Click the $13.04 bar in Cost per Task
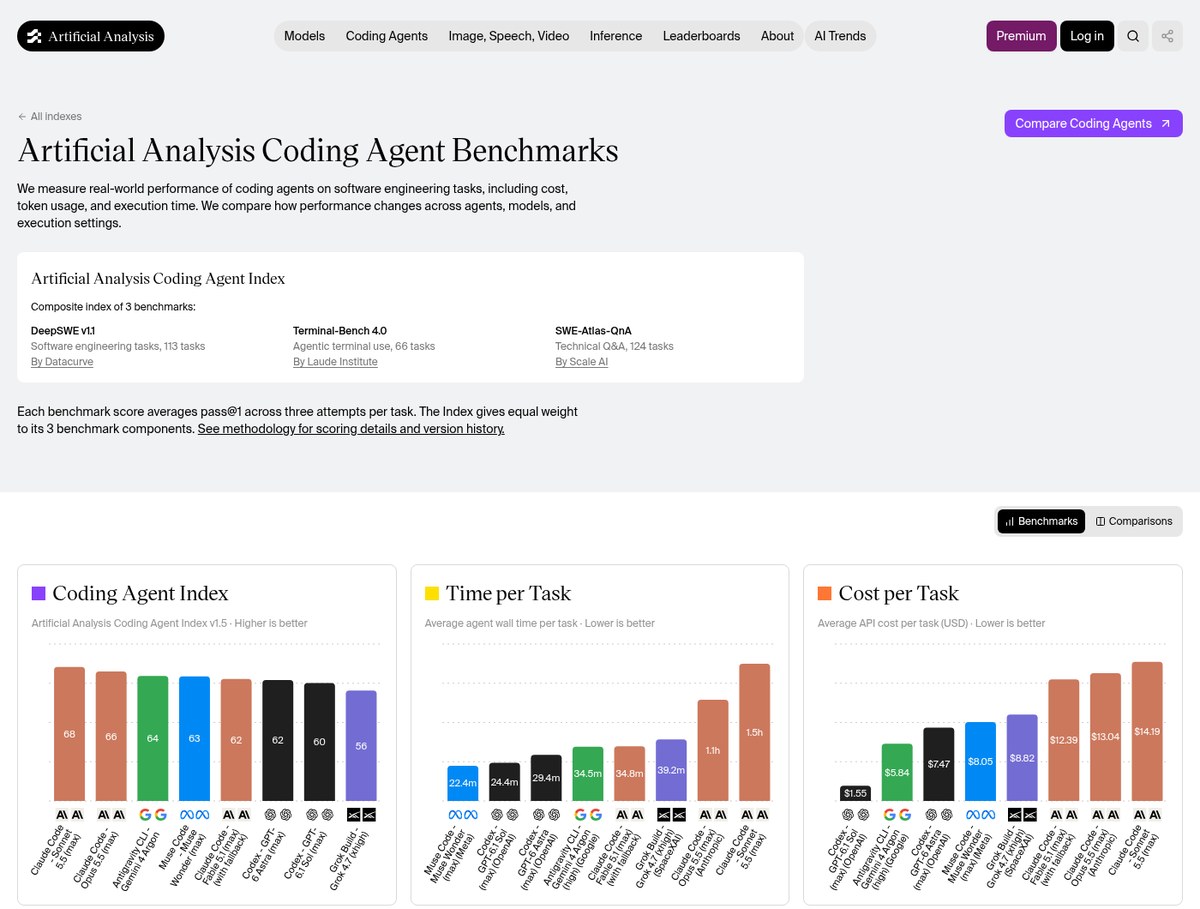 tap(1105, 737)
